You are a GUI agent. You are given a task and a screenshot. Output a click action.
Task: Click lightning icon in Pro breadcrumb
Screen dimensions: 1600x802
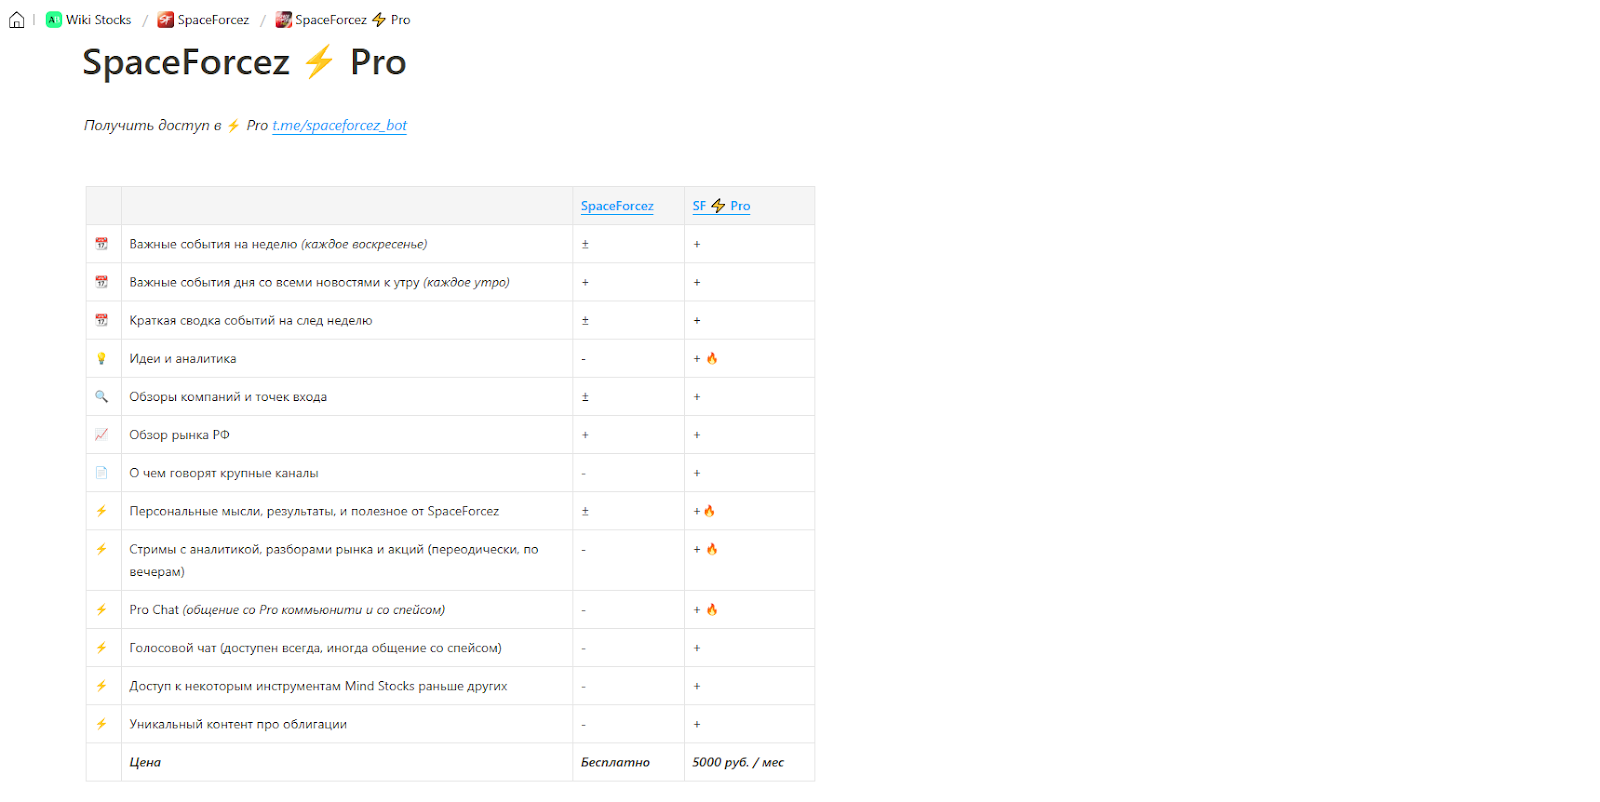(379, 20)
